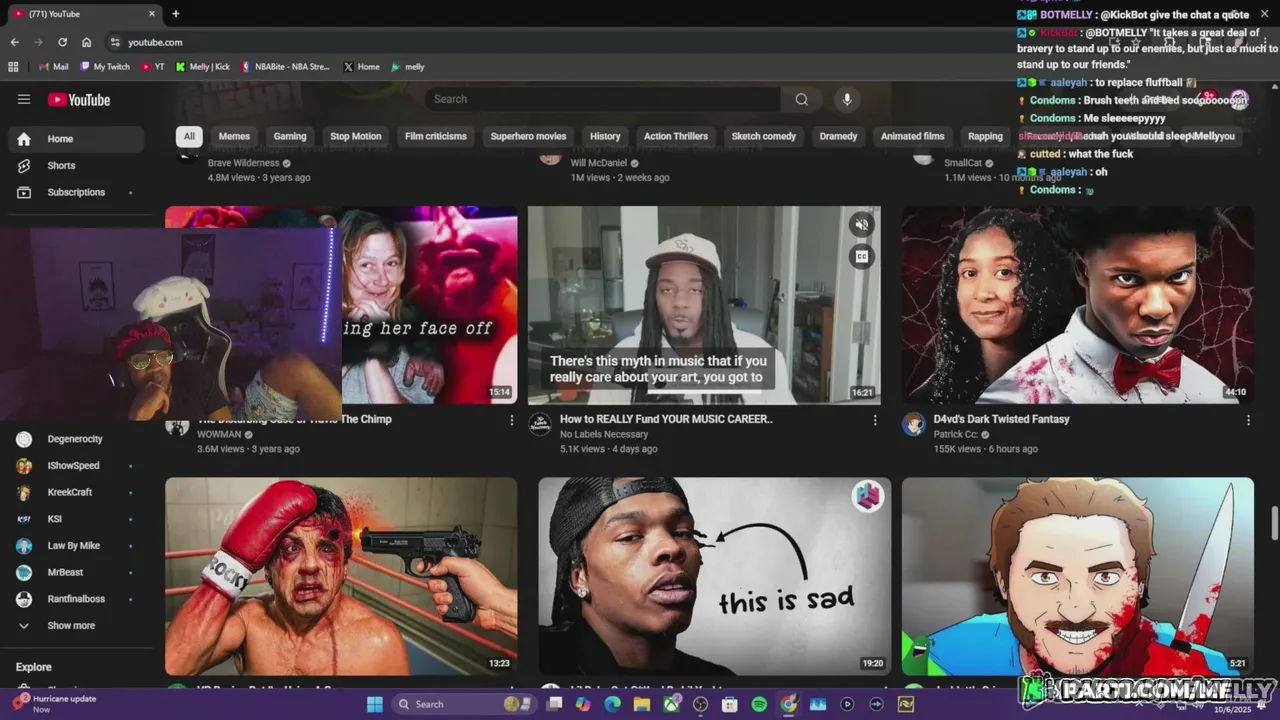Open the Melly | Kick bookmark
1280x720 pixels.
point(203,67)
